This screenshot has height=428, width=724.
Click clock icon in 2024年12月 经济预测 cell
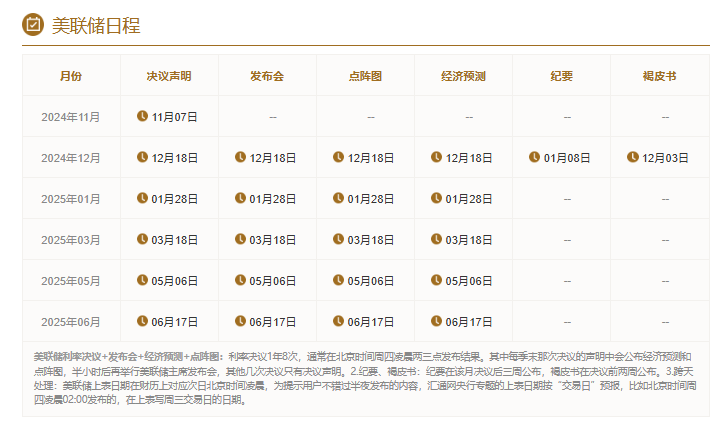point(436,157)
